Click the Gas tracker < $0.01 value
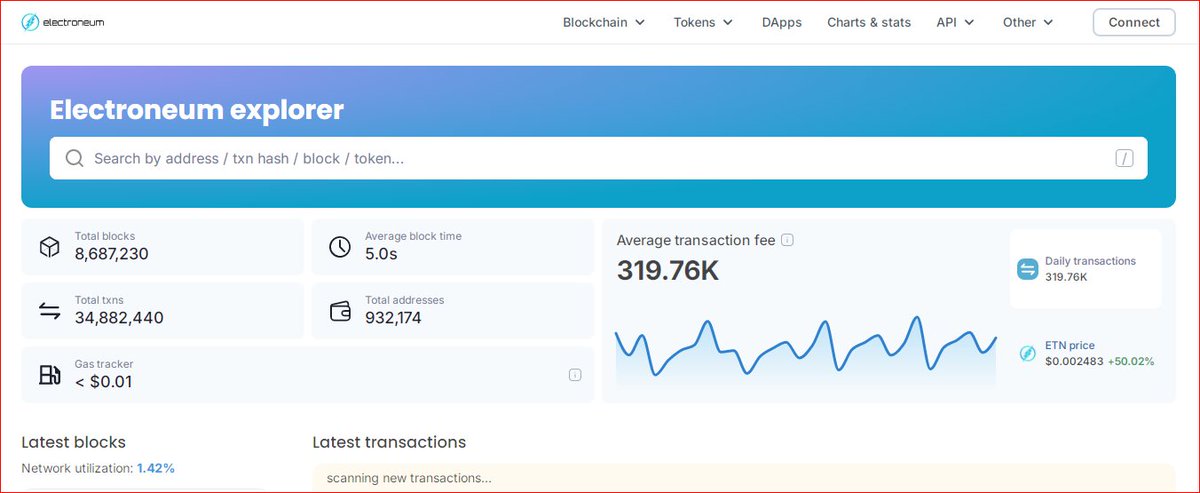Screen dimensions: 1200x493 pyautogui.click(x=103, y=381)
